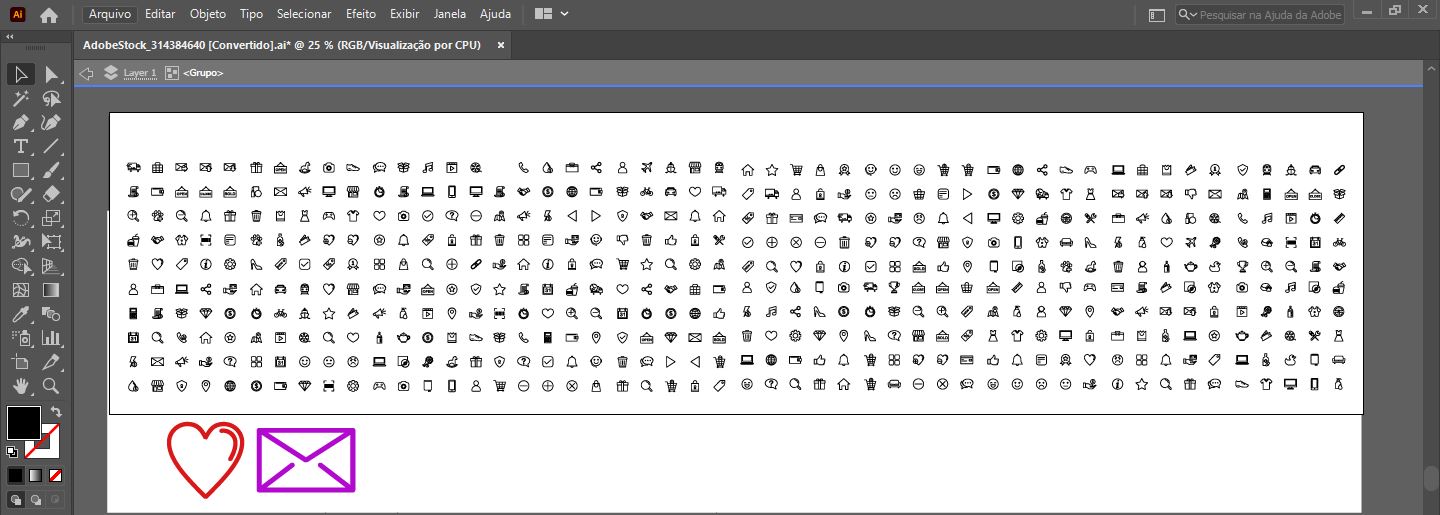Screen dimensions: 1440x515
Task: Select the Direct Selection tool
Action: [x=52, y=74]
